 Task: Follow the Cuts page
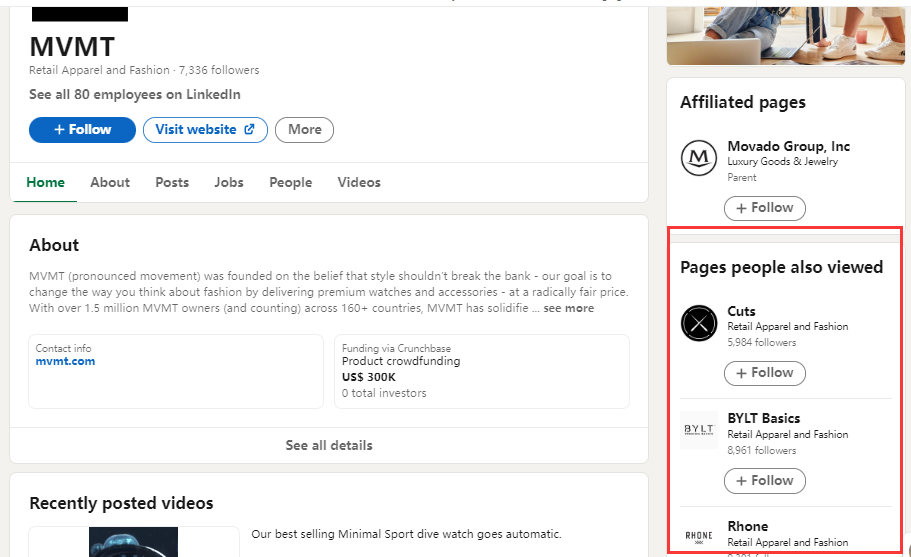tap(765, 373)
